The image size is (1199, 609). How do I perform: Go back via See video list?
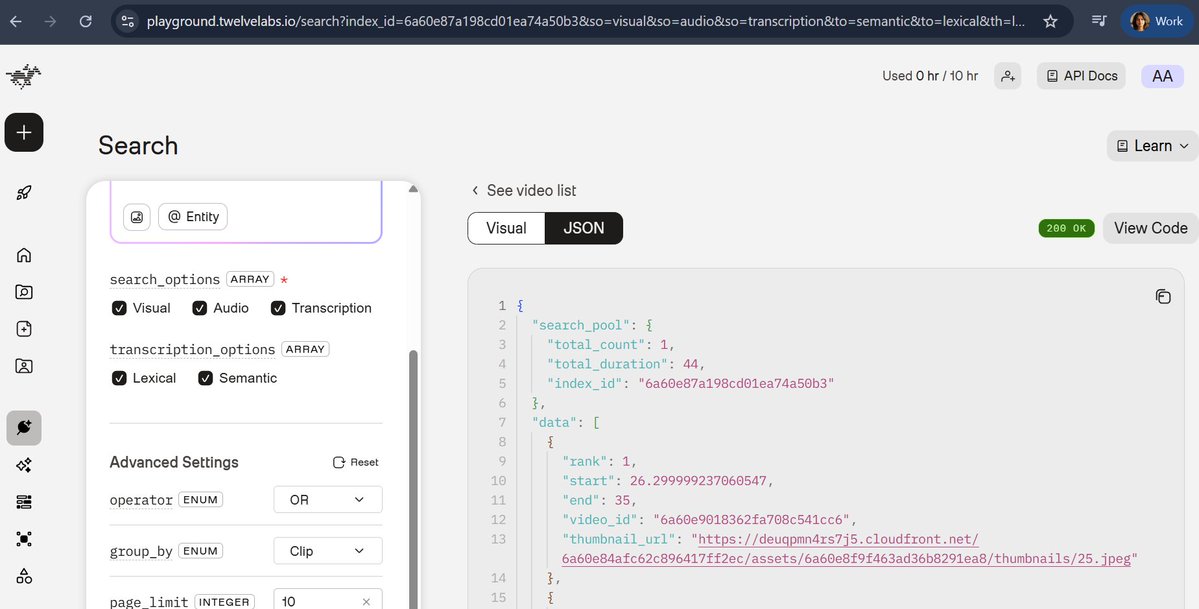(x=524, y=191)
